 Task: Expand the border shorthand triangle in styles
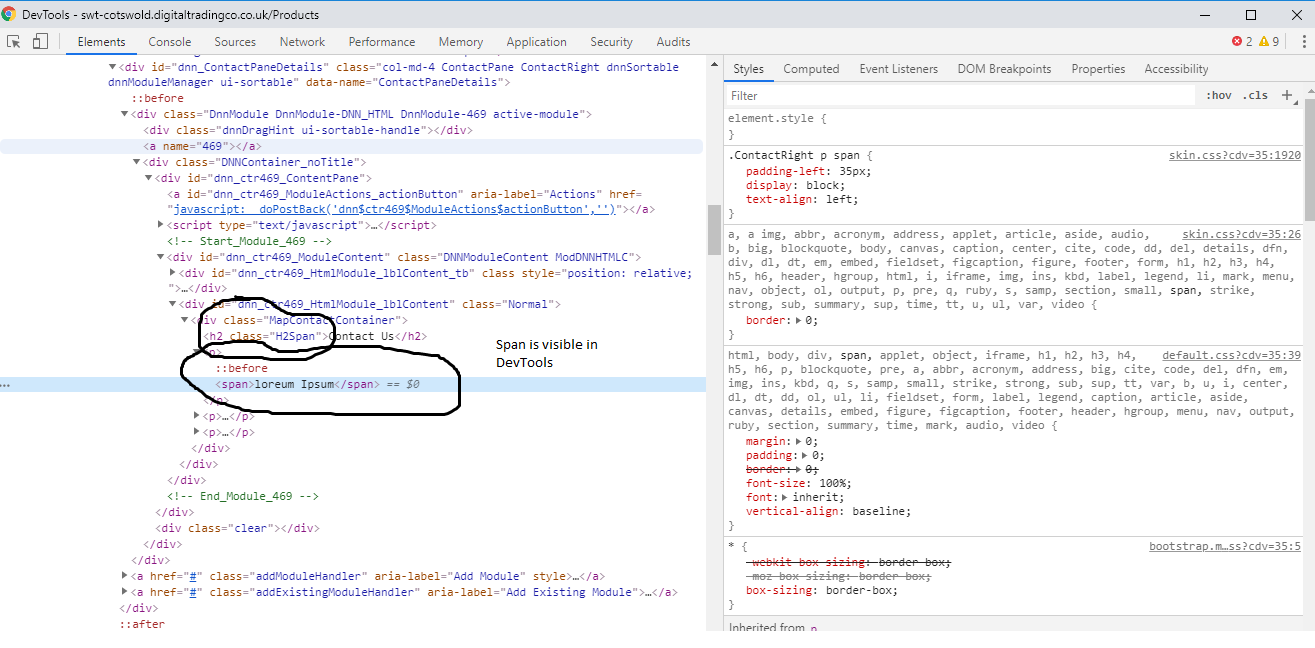tap(800, 320)
